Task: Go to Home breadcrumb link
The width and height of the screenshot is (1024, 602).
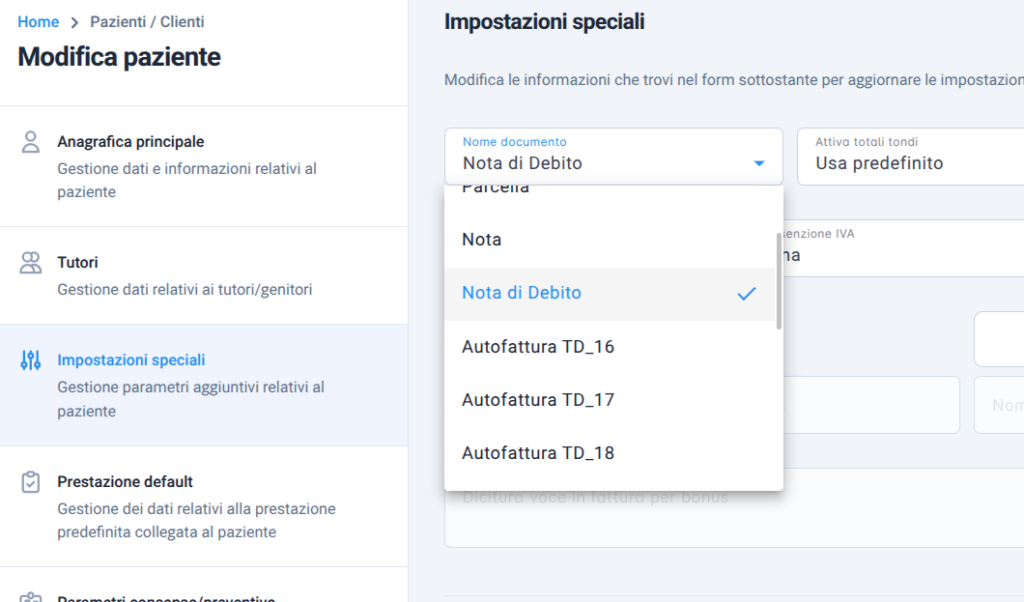Action: pyautogui.click(x=38, y=22)
